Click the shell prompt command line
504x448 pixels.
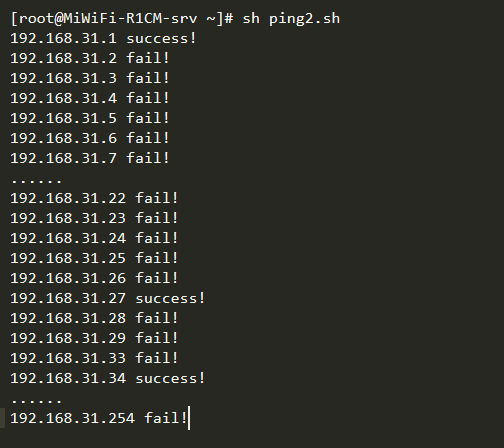point(175,18)
